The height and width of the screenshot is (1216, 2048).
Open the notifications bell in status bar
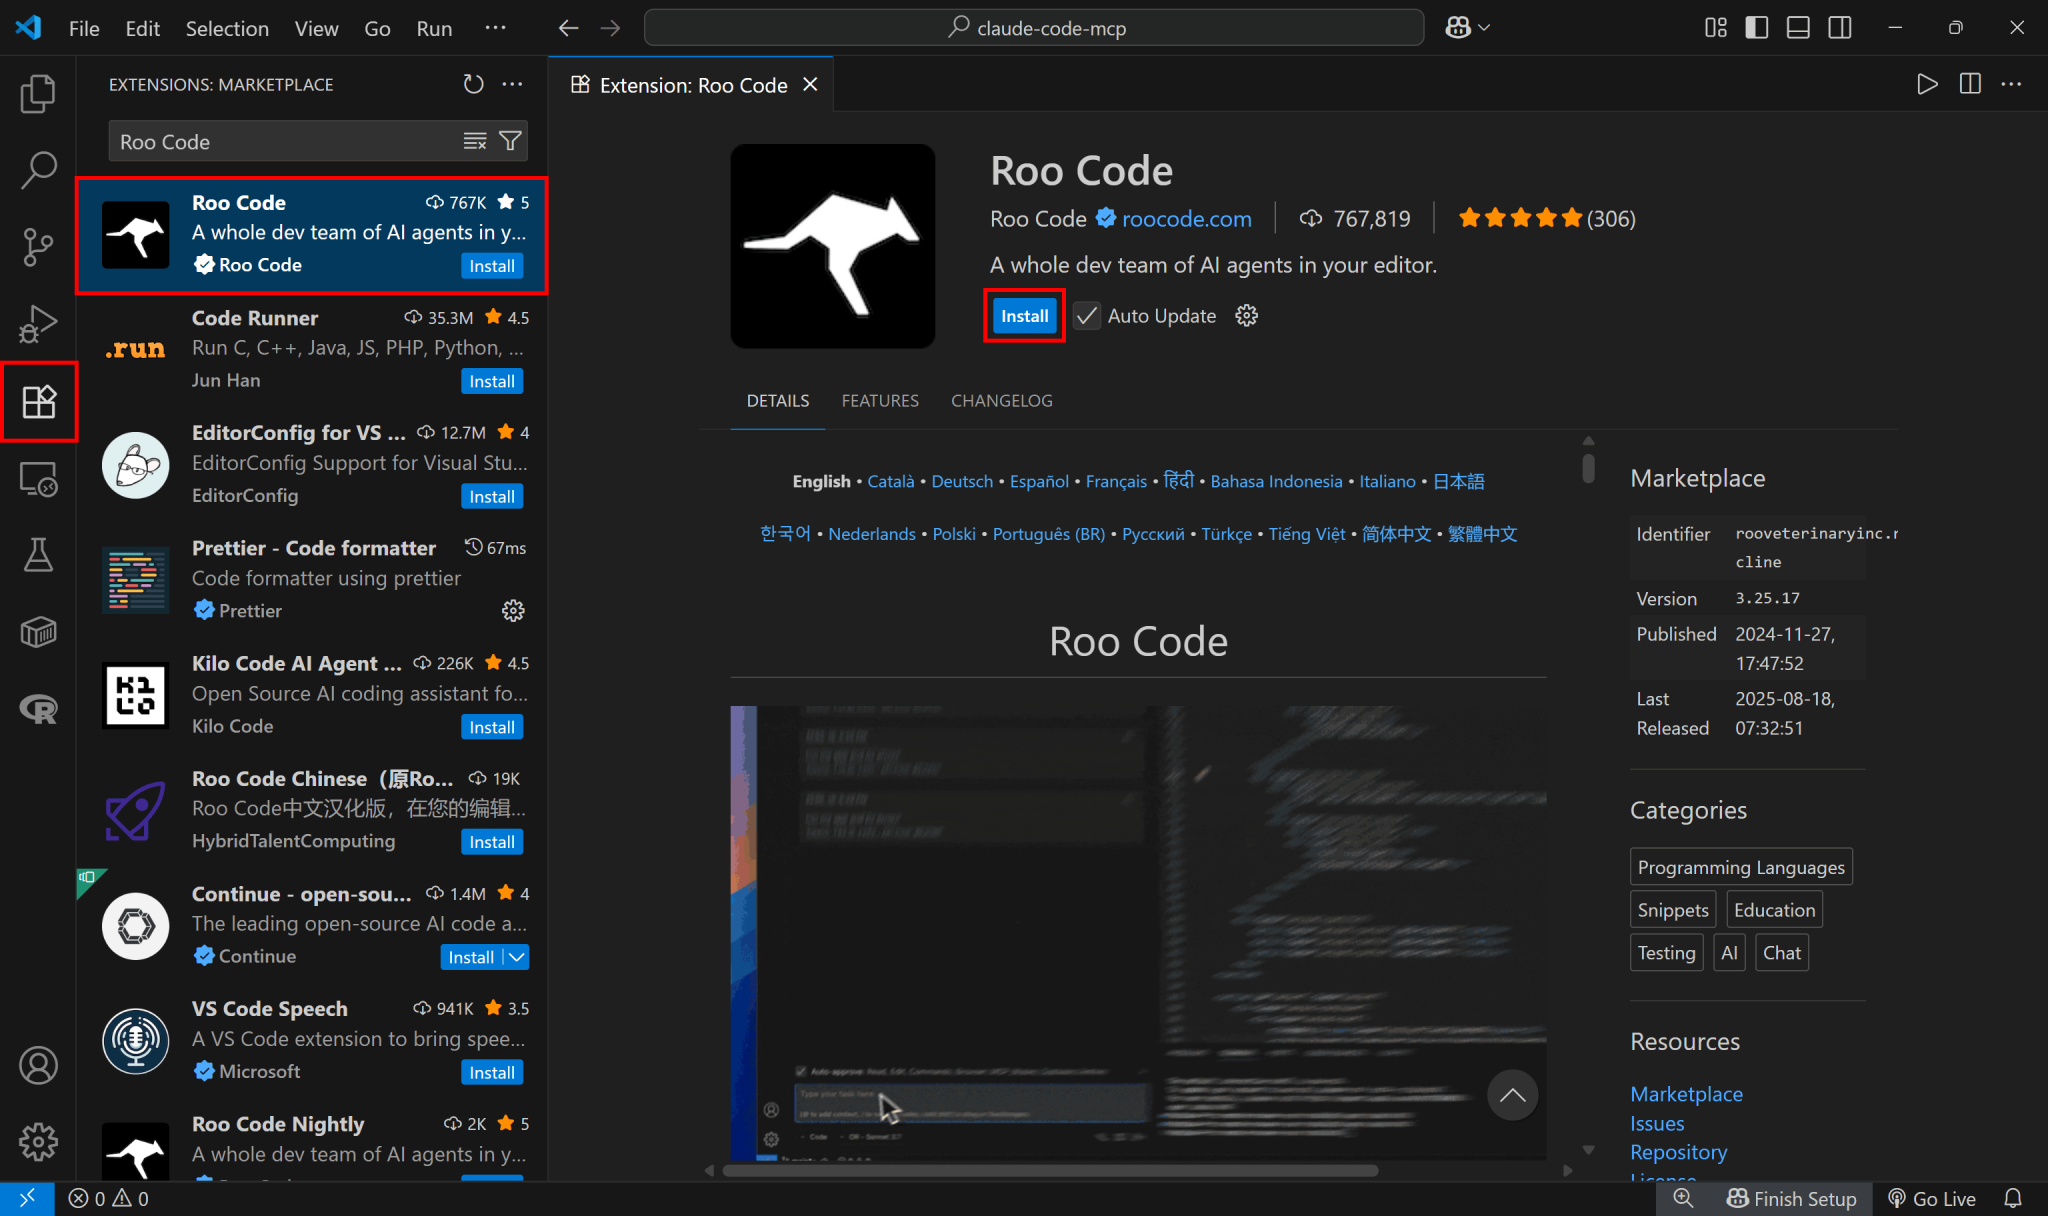click(2014, 1198)
